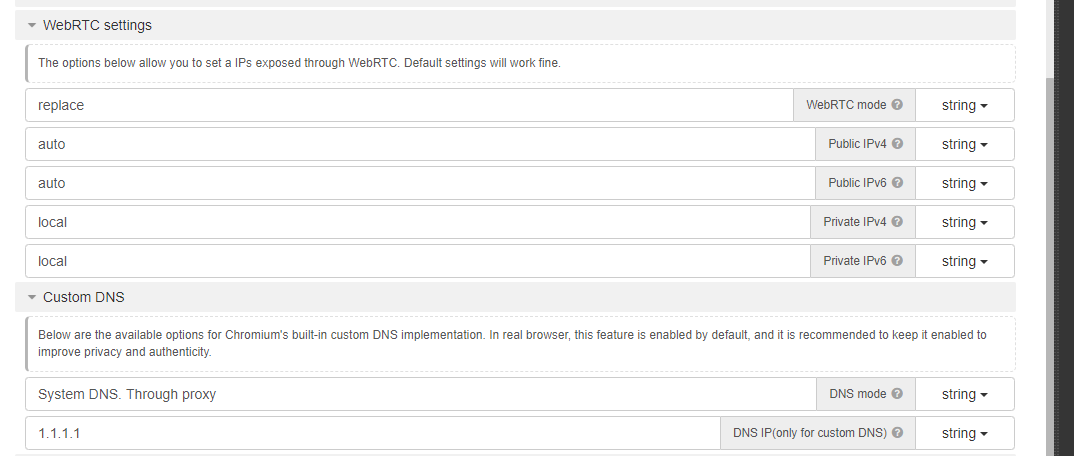The image size is (1074, 456).
Task: Click help icon beside Public IPv4
Action: (x=897, y=144)
